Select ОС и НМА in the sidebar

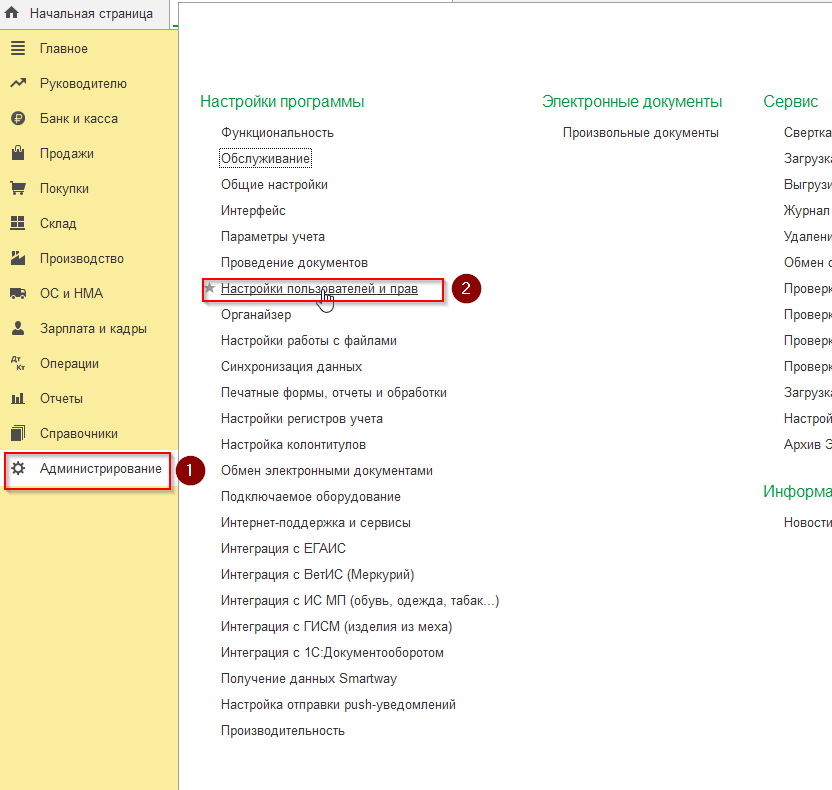(72, 293)
